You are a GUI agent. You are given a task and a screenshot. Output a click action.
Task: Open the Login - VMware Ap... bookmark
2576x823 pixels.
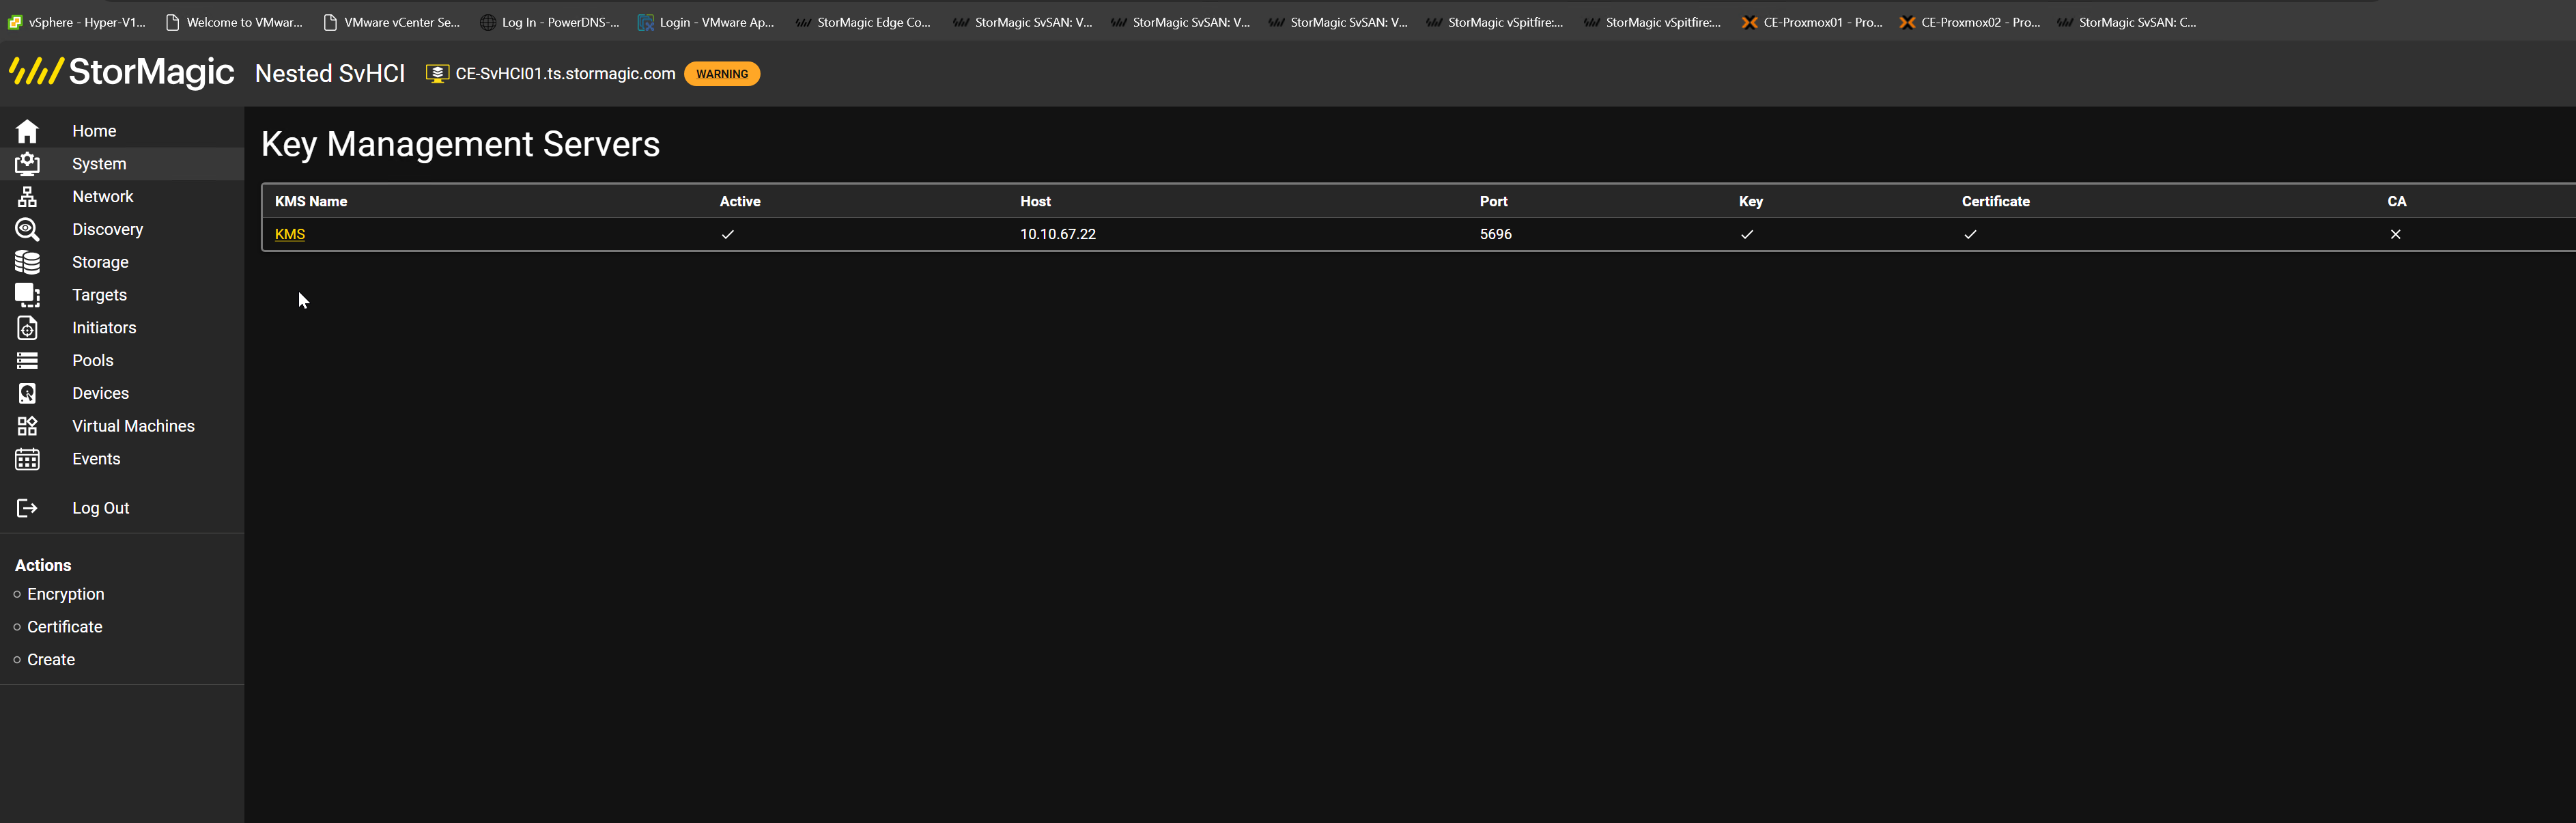point(706,22)
